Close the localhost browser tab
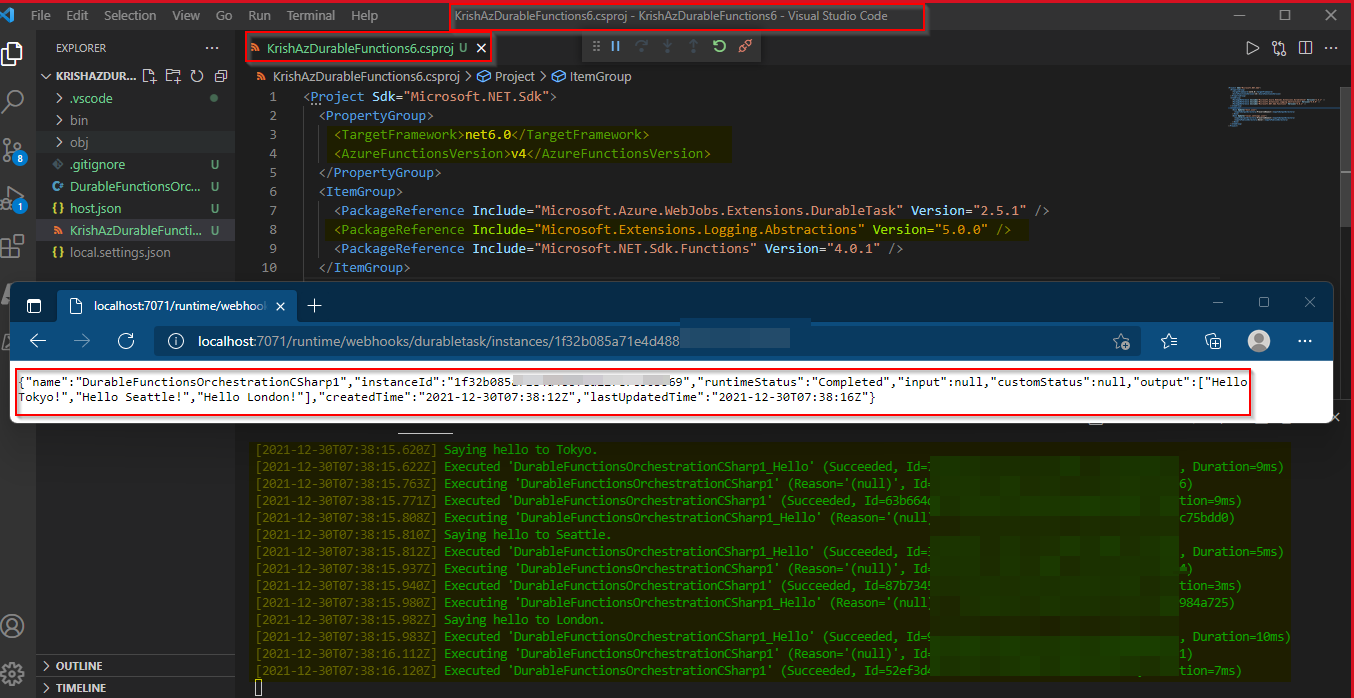The width and height of the screenshot is (1354, 698). [281, 306]
